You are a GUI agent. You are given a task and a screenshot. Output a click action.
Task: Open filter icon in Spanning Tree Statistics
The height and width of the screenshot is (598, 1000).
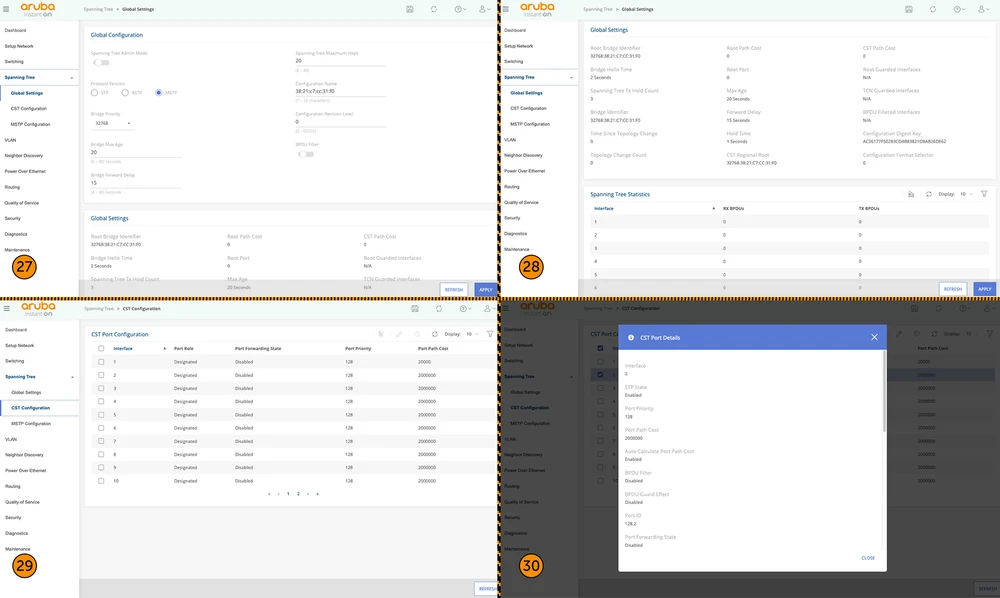984,194
